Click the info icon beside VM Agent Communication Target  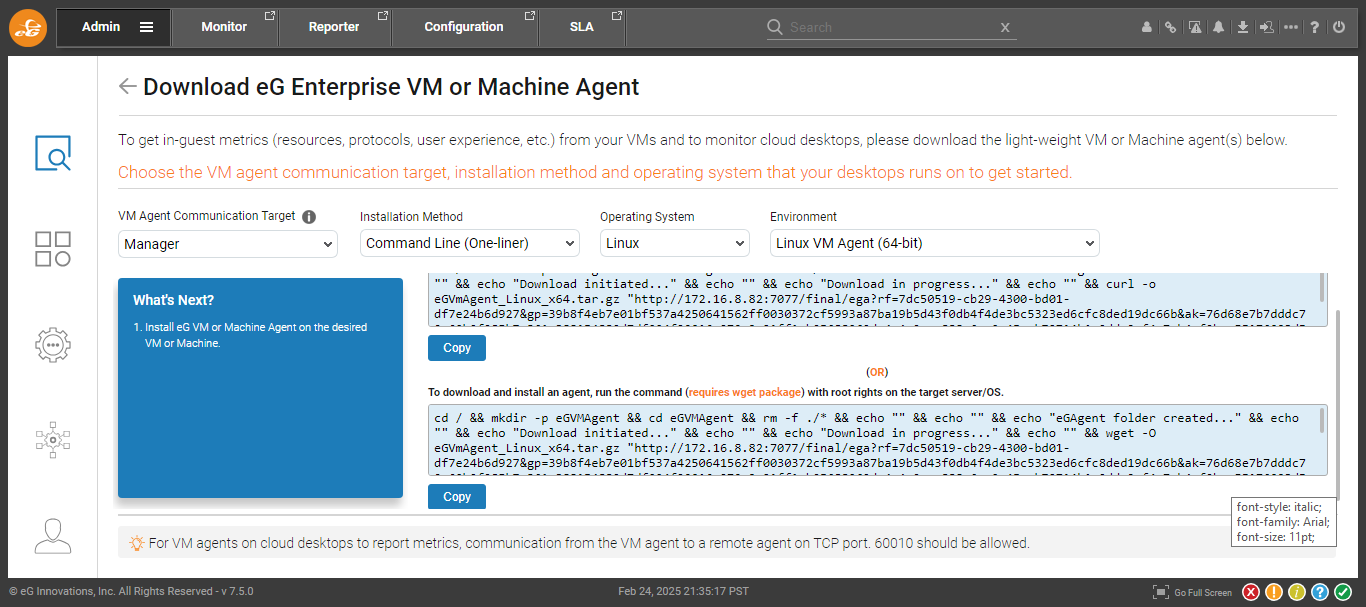[x=309, y=217]
